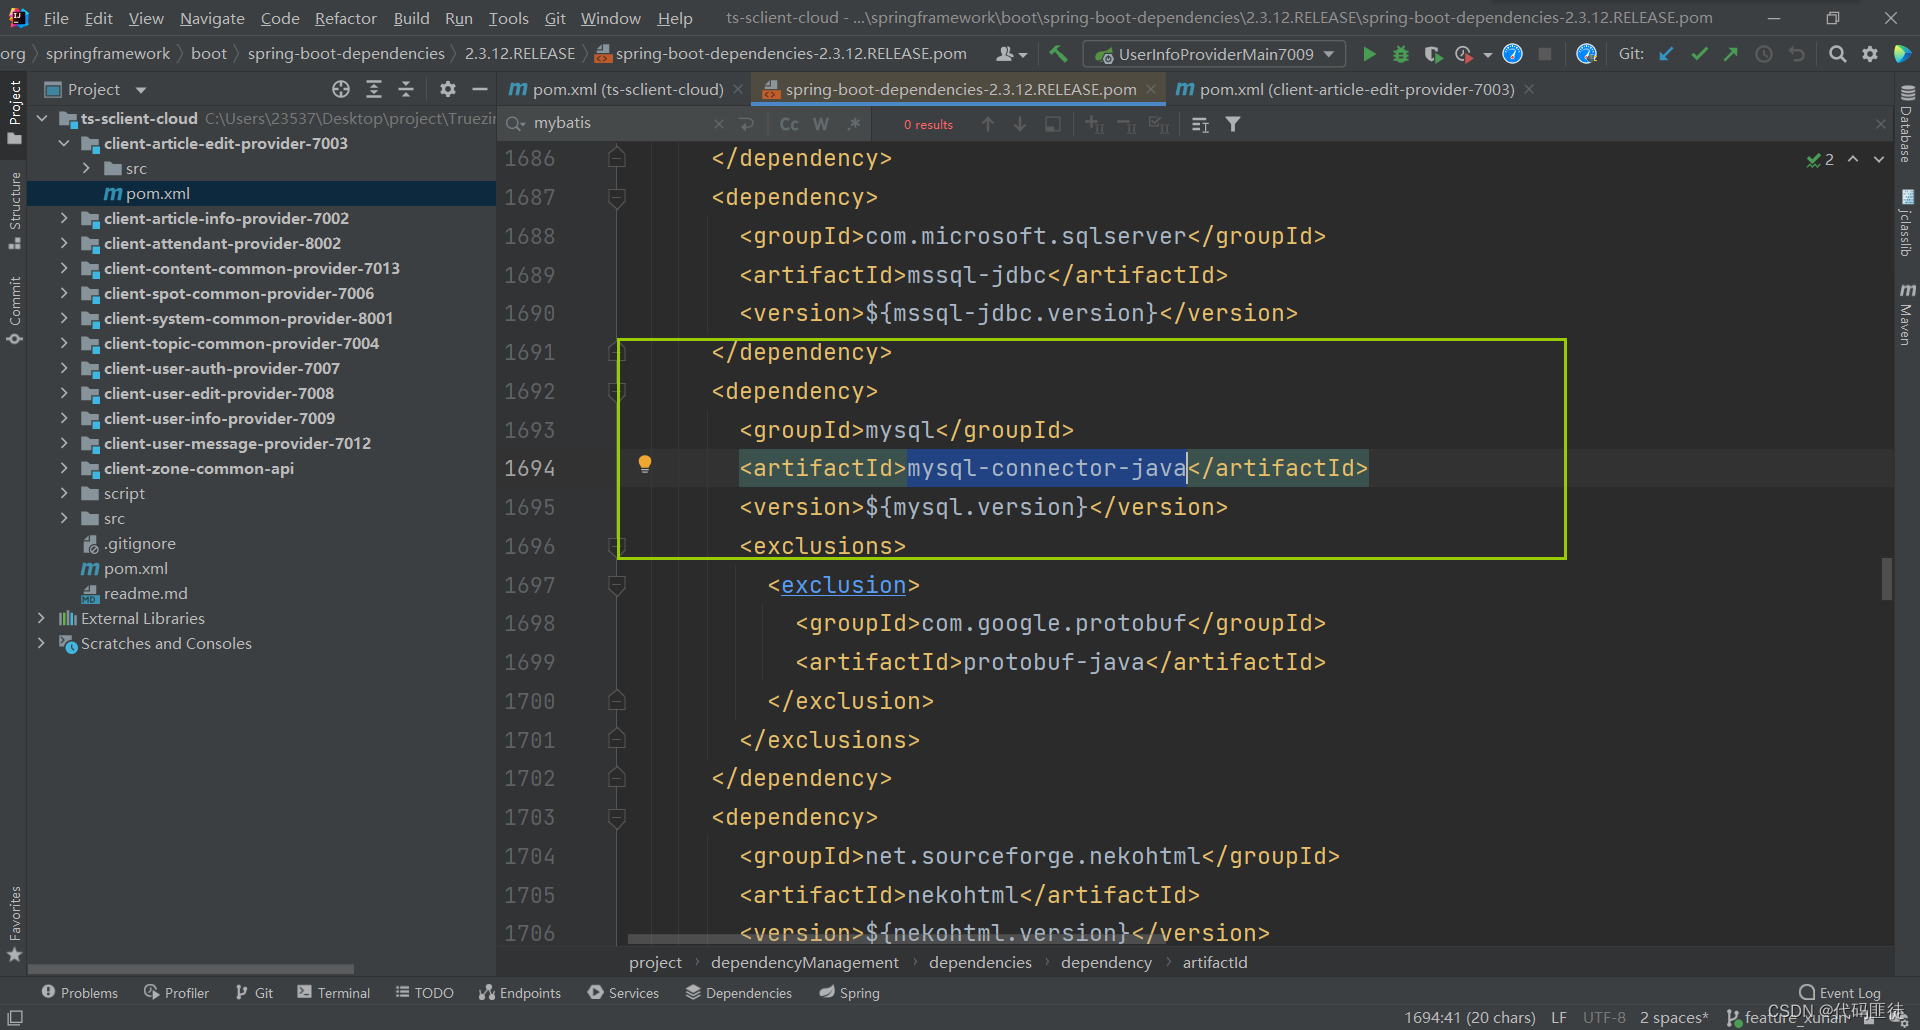Click the exclusion tag link on line 1697
Image resolution: width=1920 pixels, height=1030 pixels.
(843, 585)
